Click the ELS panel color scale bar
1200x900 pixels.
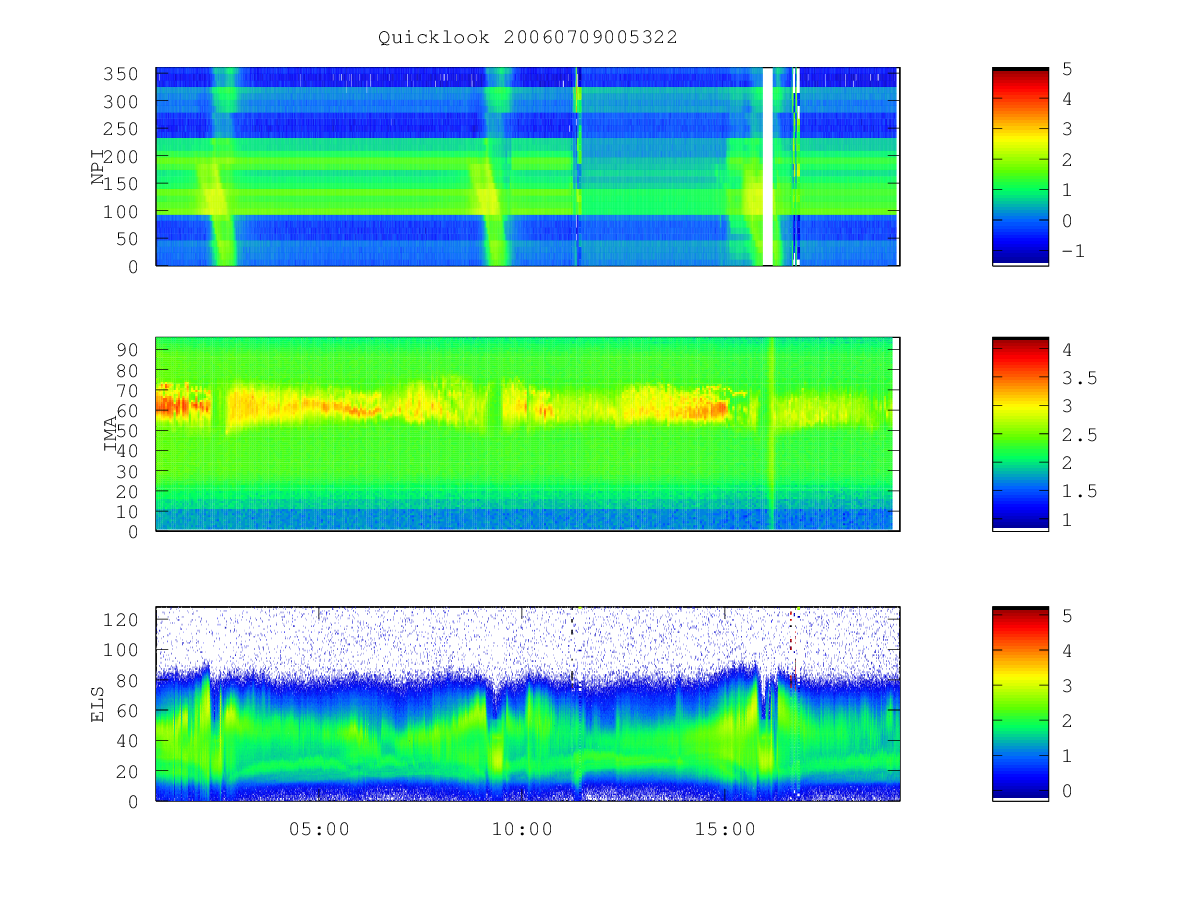[x=1020, y=704]
